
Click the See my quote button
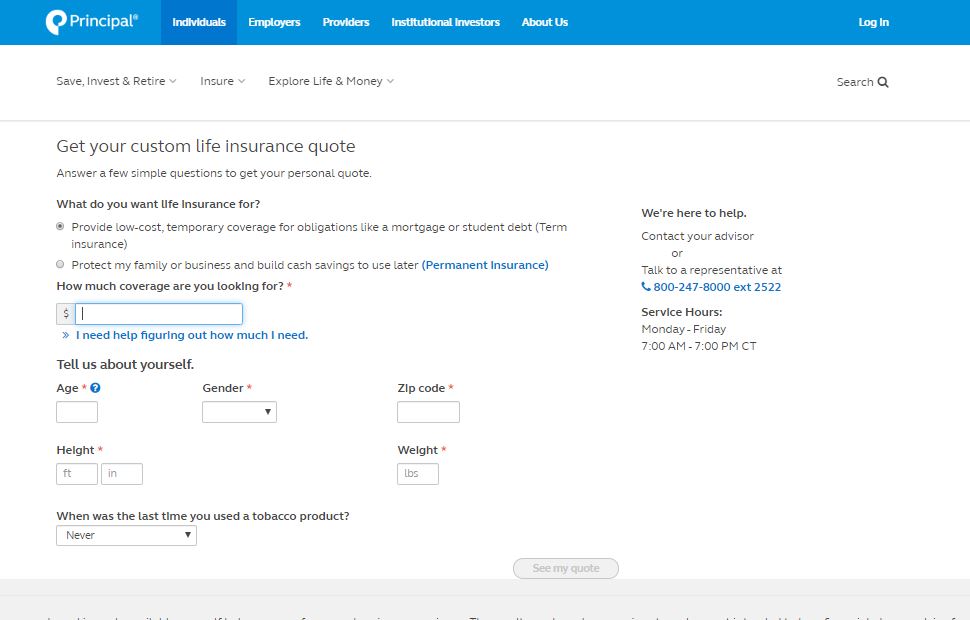point(566,567)
